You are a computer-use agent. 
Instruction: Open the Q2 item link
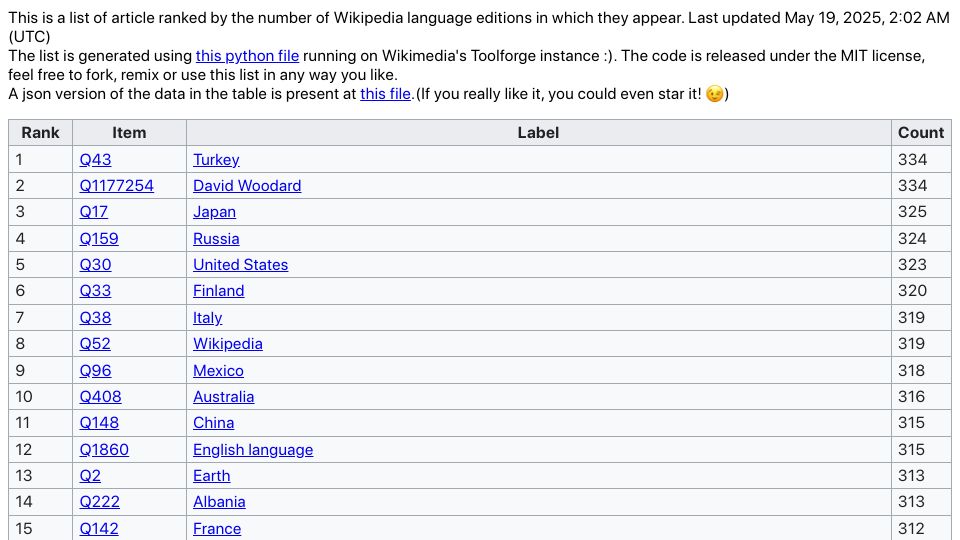[90, 476]
